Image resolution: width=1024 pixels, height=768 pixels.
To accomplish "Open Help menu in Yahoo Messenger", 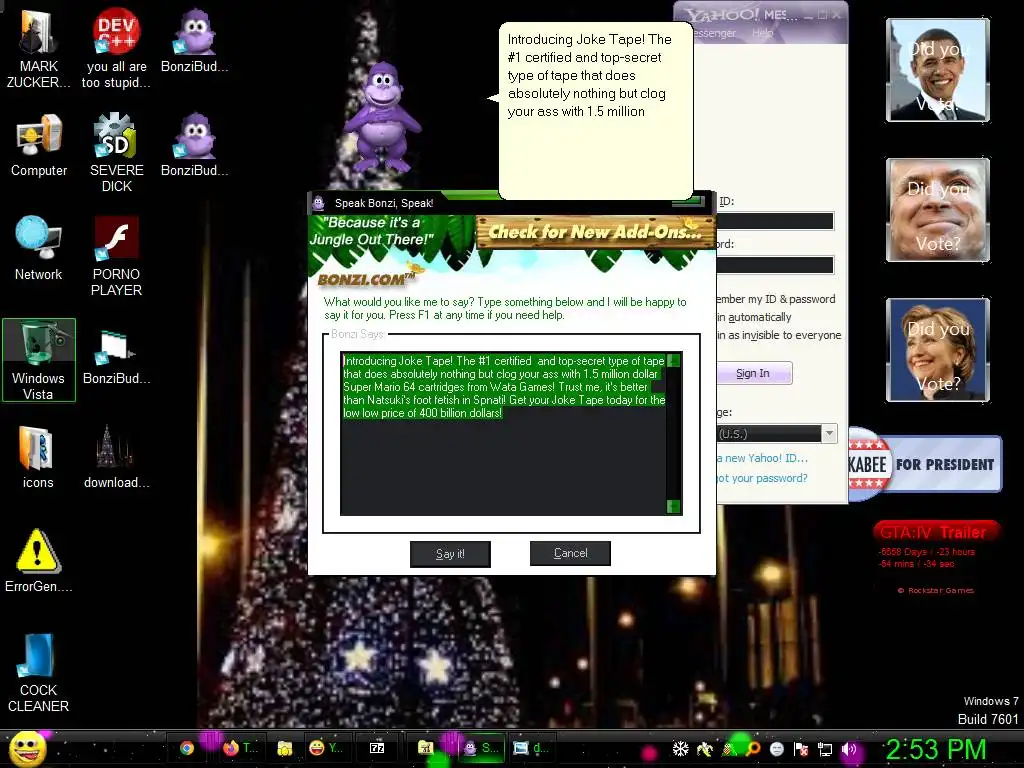I will coord(763,33).
